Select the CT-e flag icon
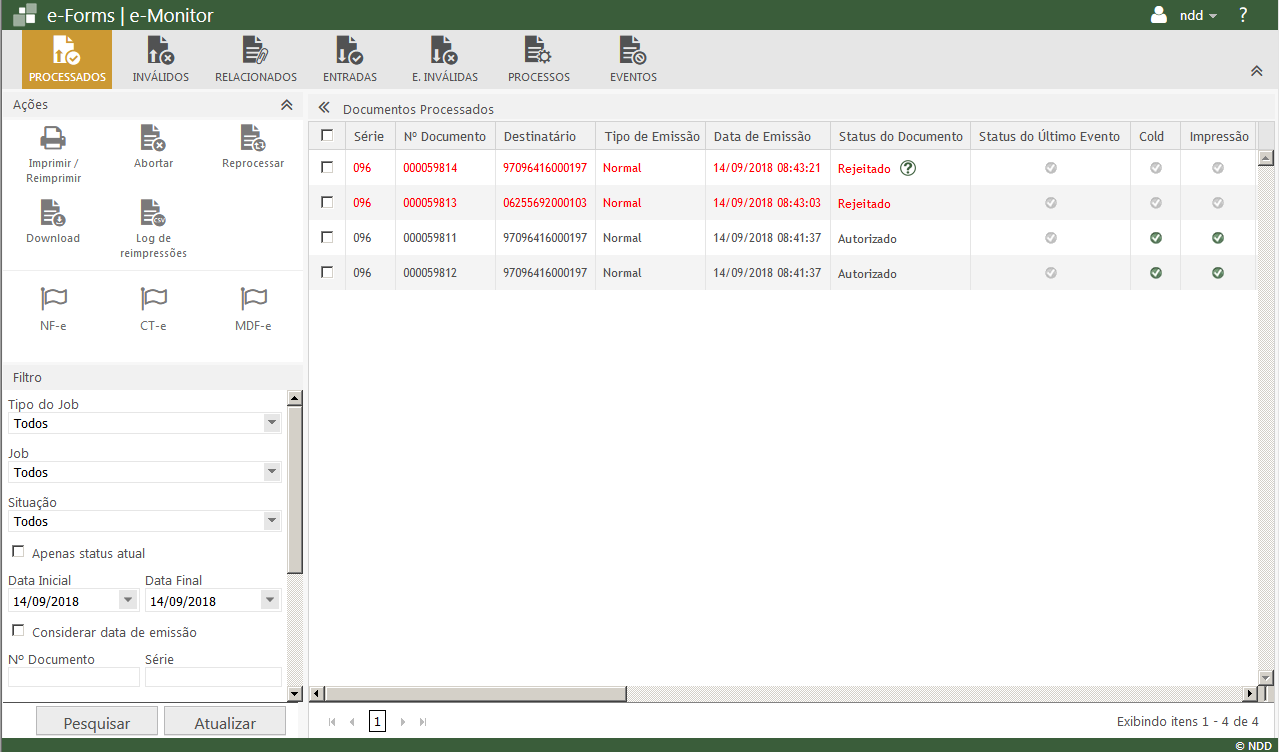The image size is (1280, 752). click(x=153, y=299)
